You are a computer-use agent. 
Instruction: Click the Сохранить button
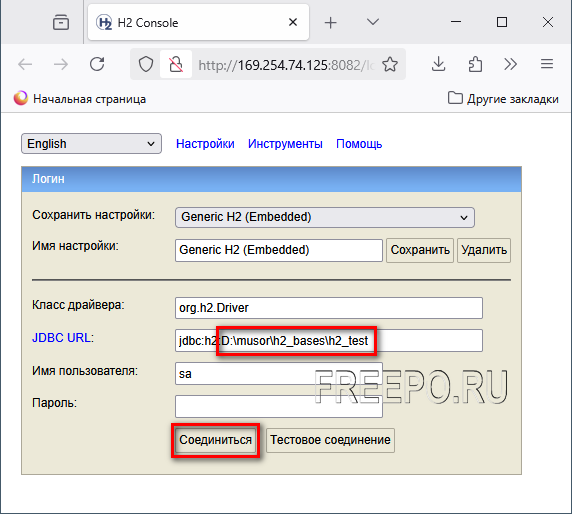coord(420,250)
